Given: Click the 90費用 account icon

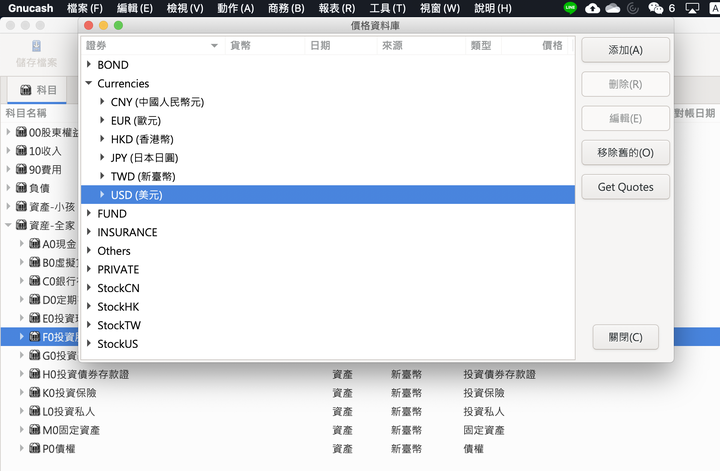Looking at the screenshot, I should (21, 169).
